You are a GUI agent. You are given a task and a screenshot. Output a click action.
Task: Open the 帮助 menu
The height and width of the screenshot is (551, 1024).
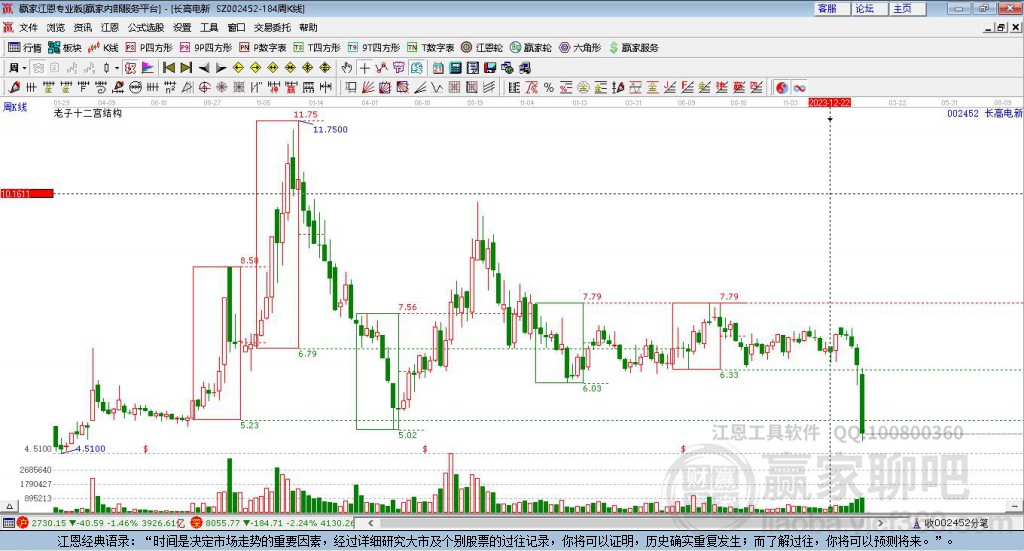point(308,27)
